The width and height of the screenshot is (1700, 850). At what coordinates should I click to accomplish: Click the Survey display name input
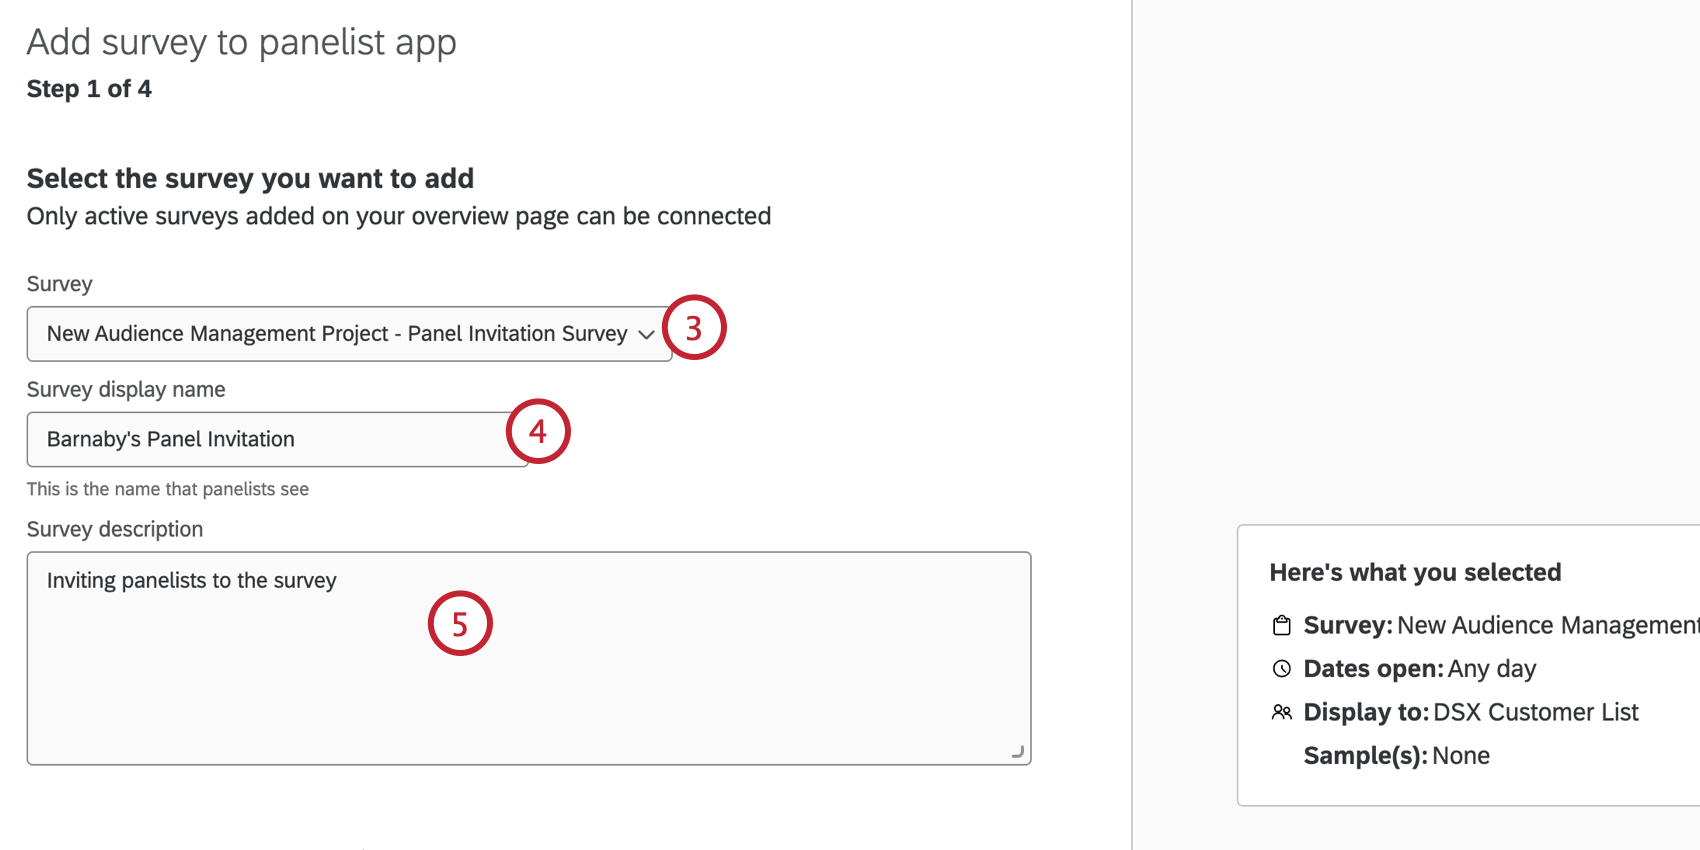(x=277, y=439)
